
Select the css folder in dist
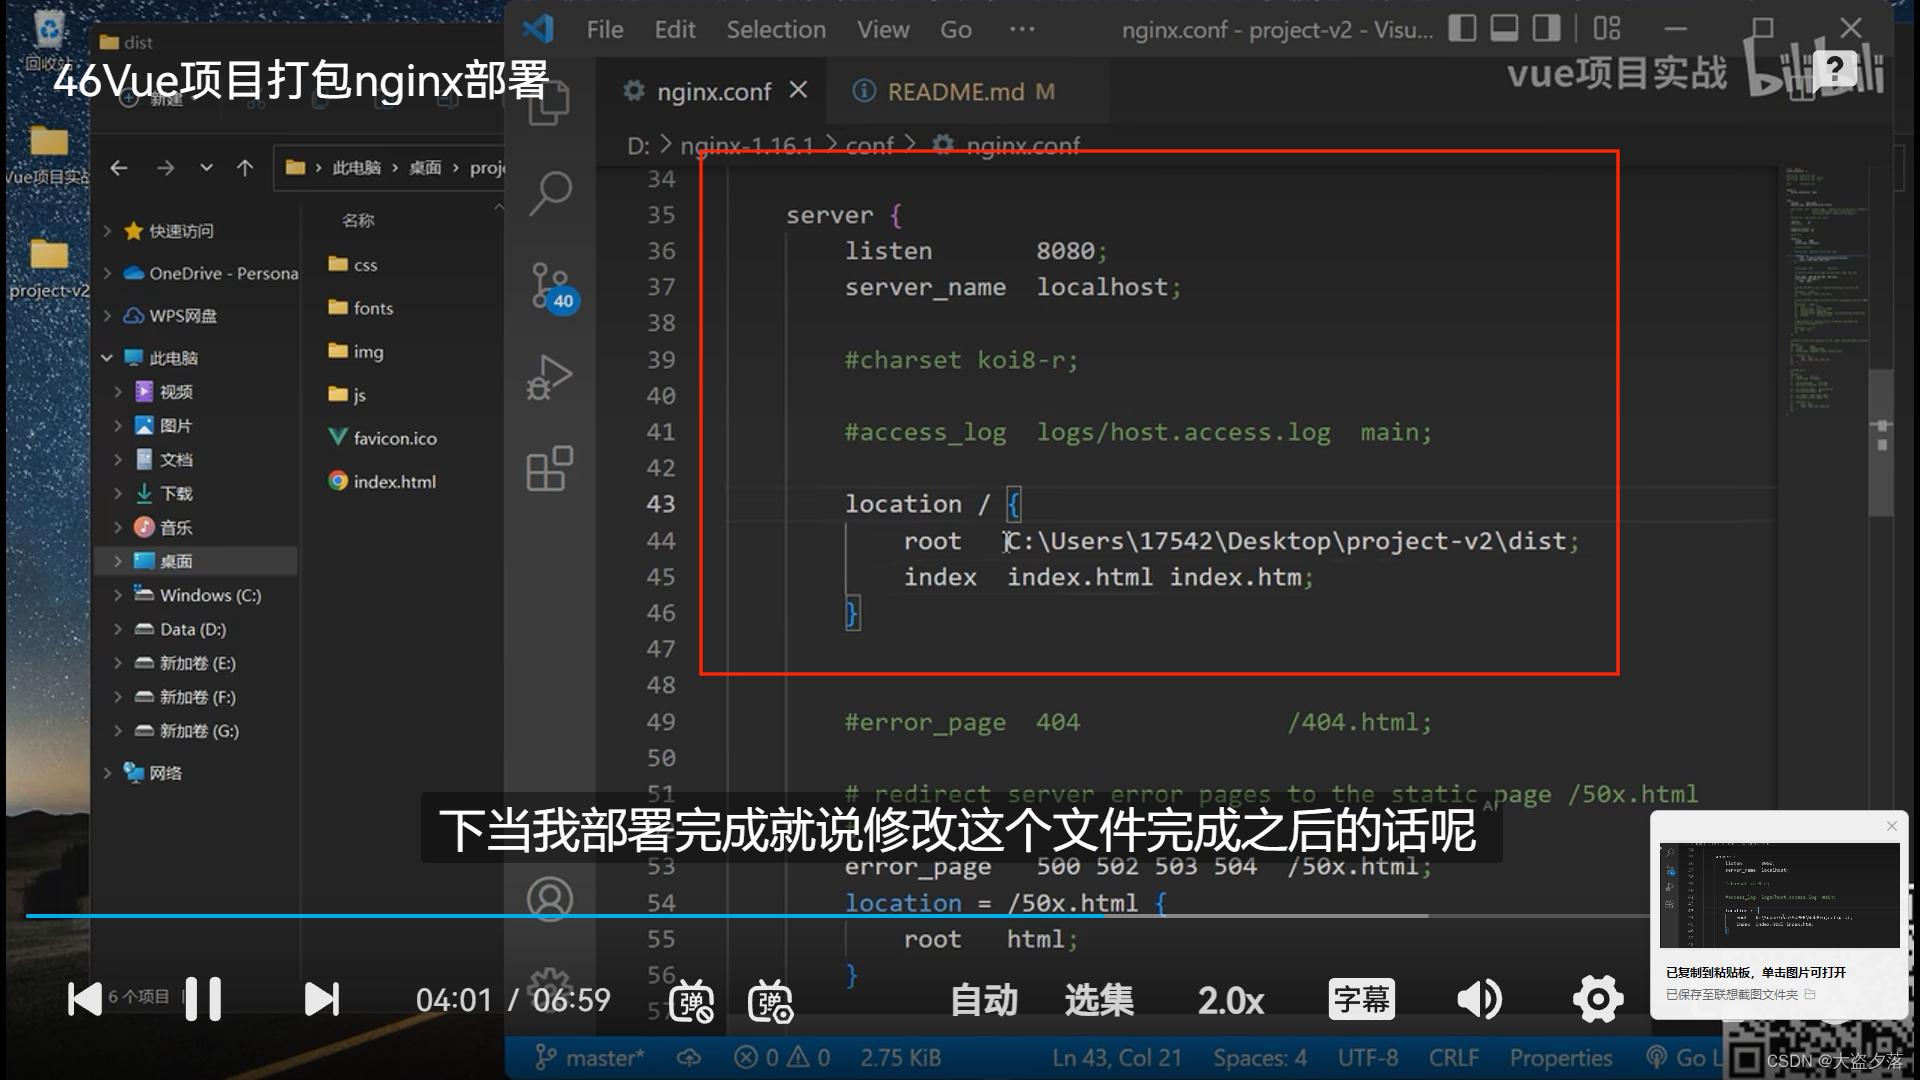353,265
